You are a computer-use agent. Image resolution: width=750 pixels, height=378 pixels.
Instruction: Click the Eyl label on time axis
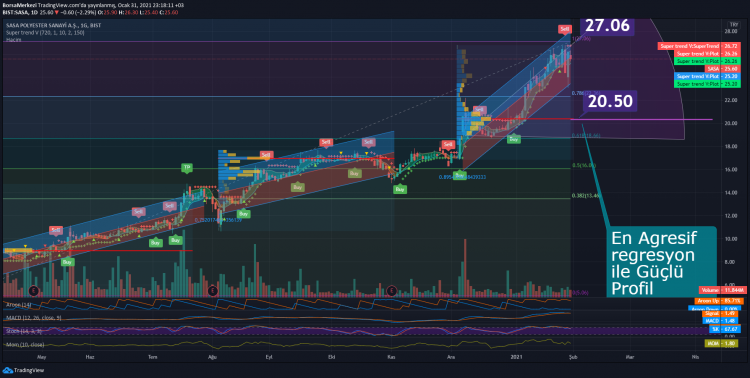[x=268, y=357]
